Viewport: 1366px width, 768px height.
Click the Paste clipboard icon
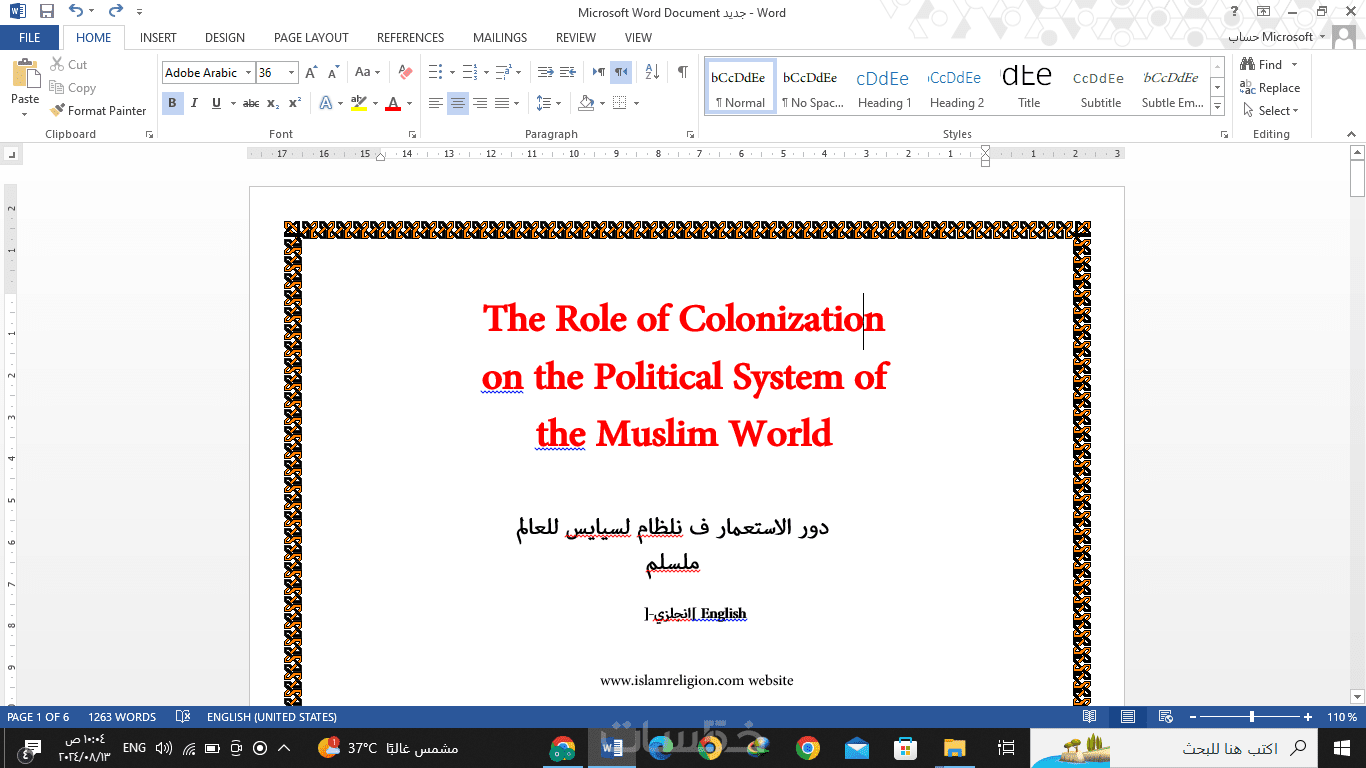(25, 75)
